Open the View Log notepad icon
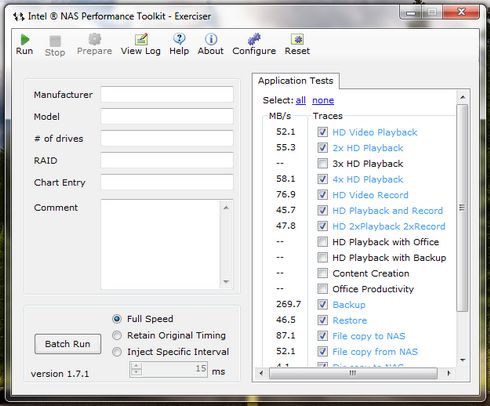The width and height of the screenshot is (490, 406). point(141,39)
